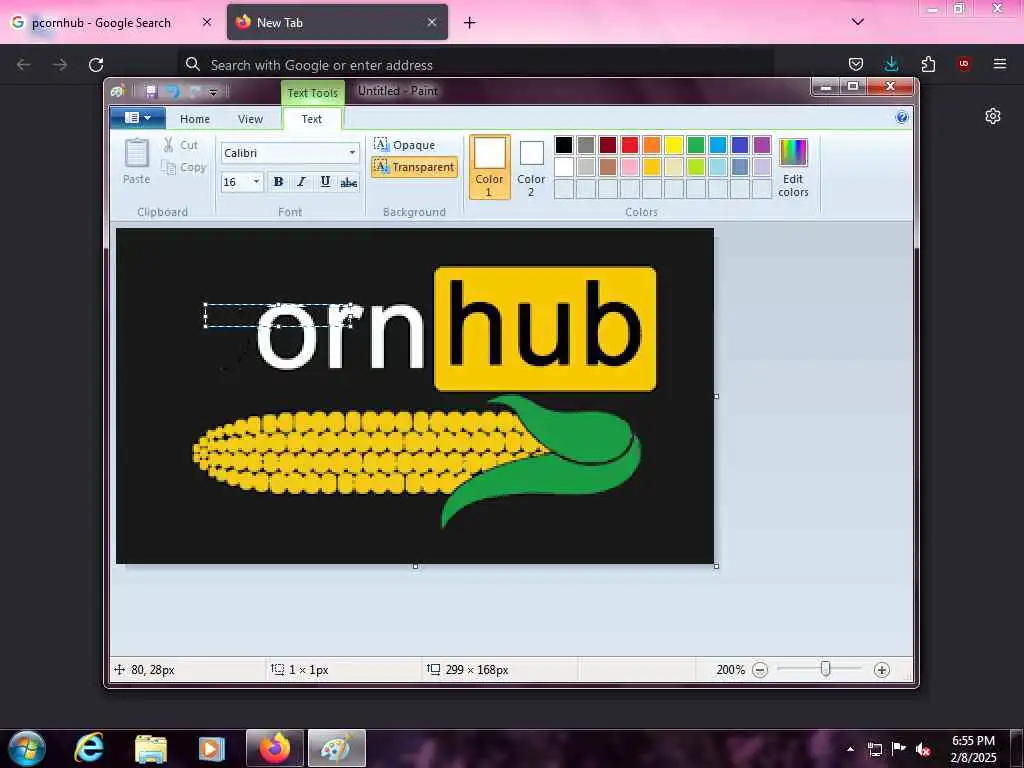Switch to the Home ribbon tab
The height and width of the screenshot is (768, 1024).
(x=195, y=119)
